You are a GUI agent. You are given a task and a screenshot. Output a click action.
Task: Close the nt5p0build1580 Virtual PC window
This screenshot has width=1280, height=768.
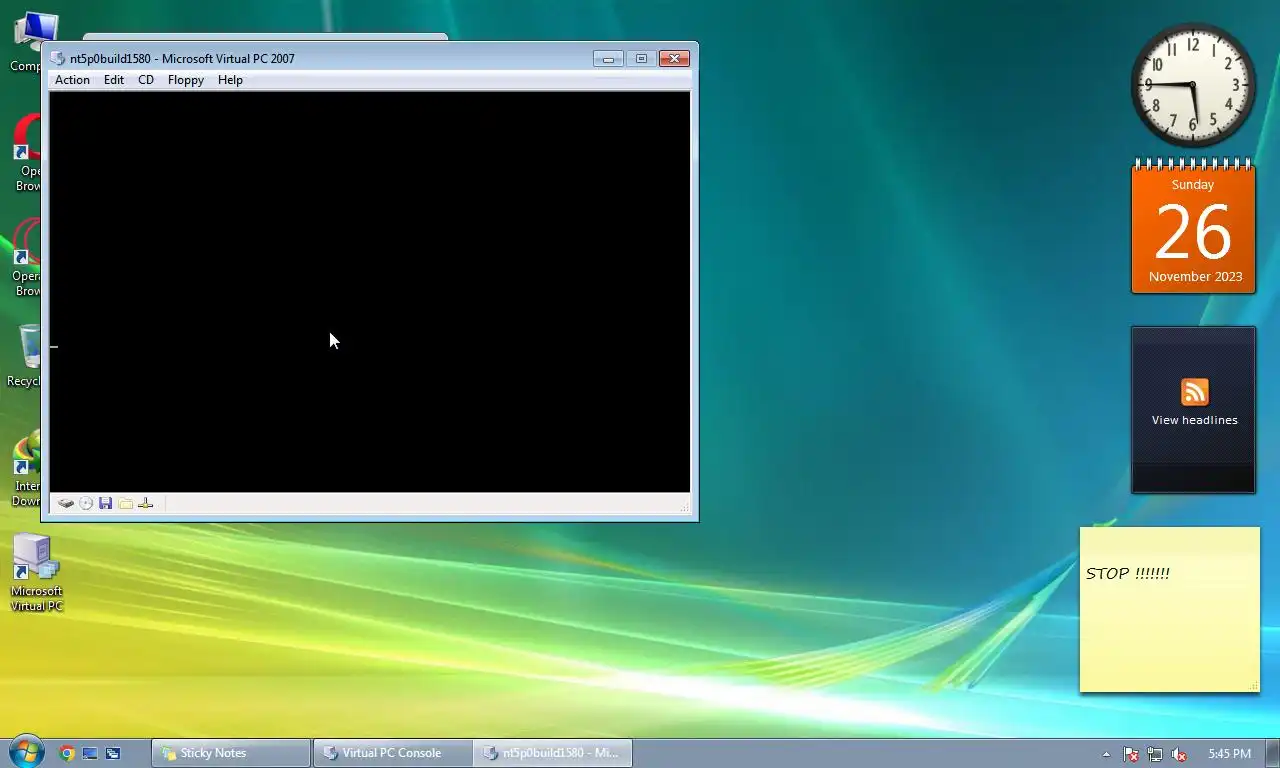coord(674,59)
